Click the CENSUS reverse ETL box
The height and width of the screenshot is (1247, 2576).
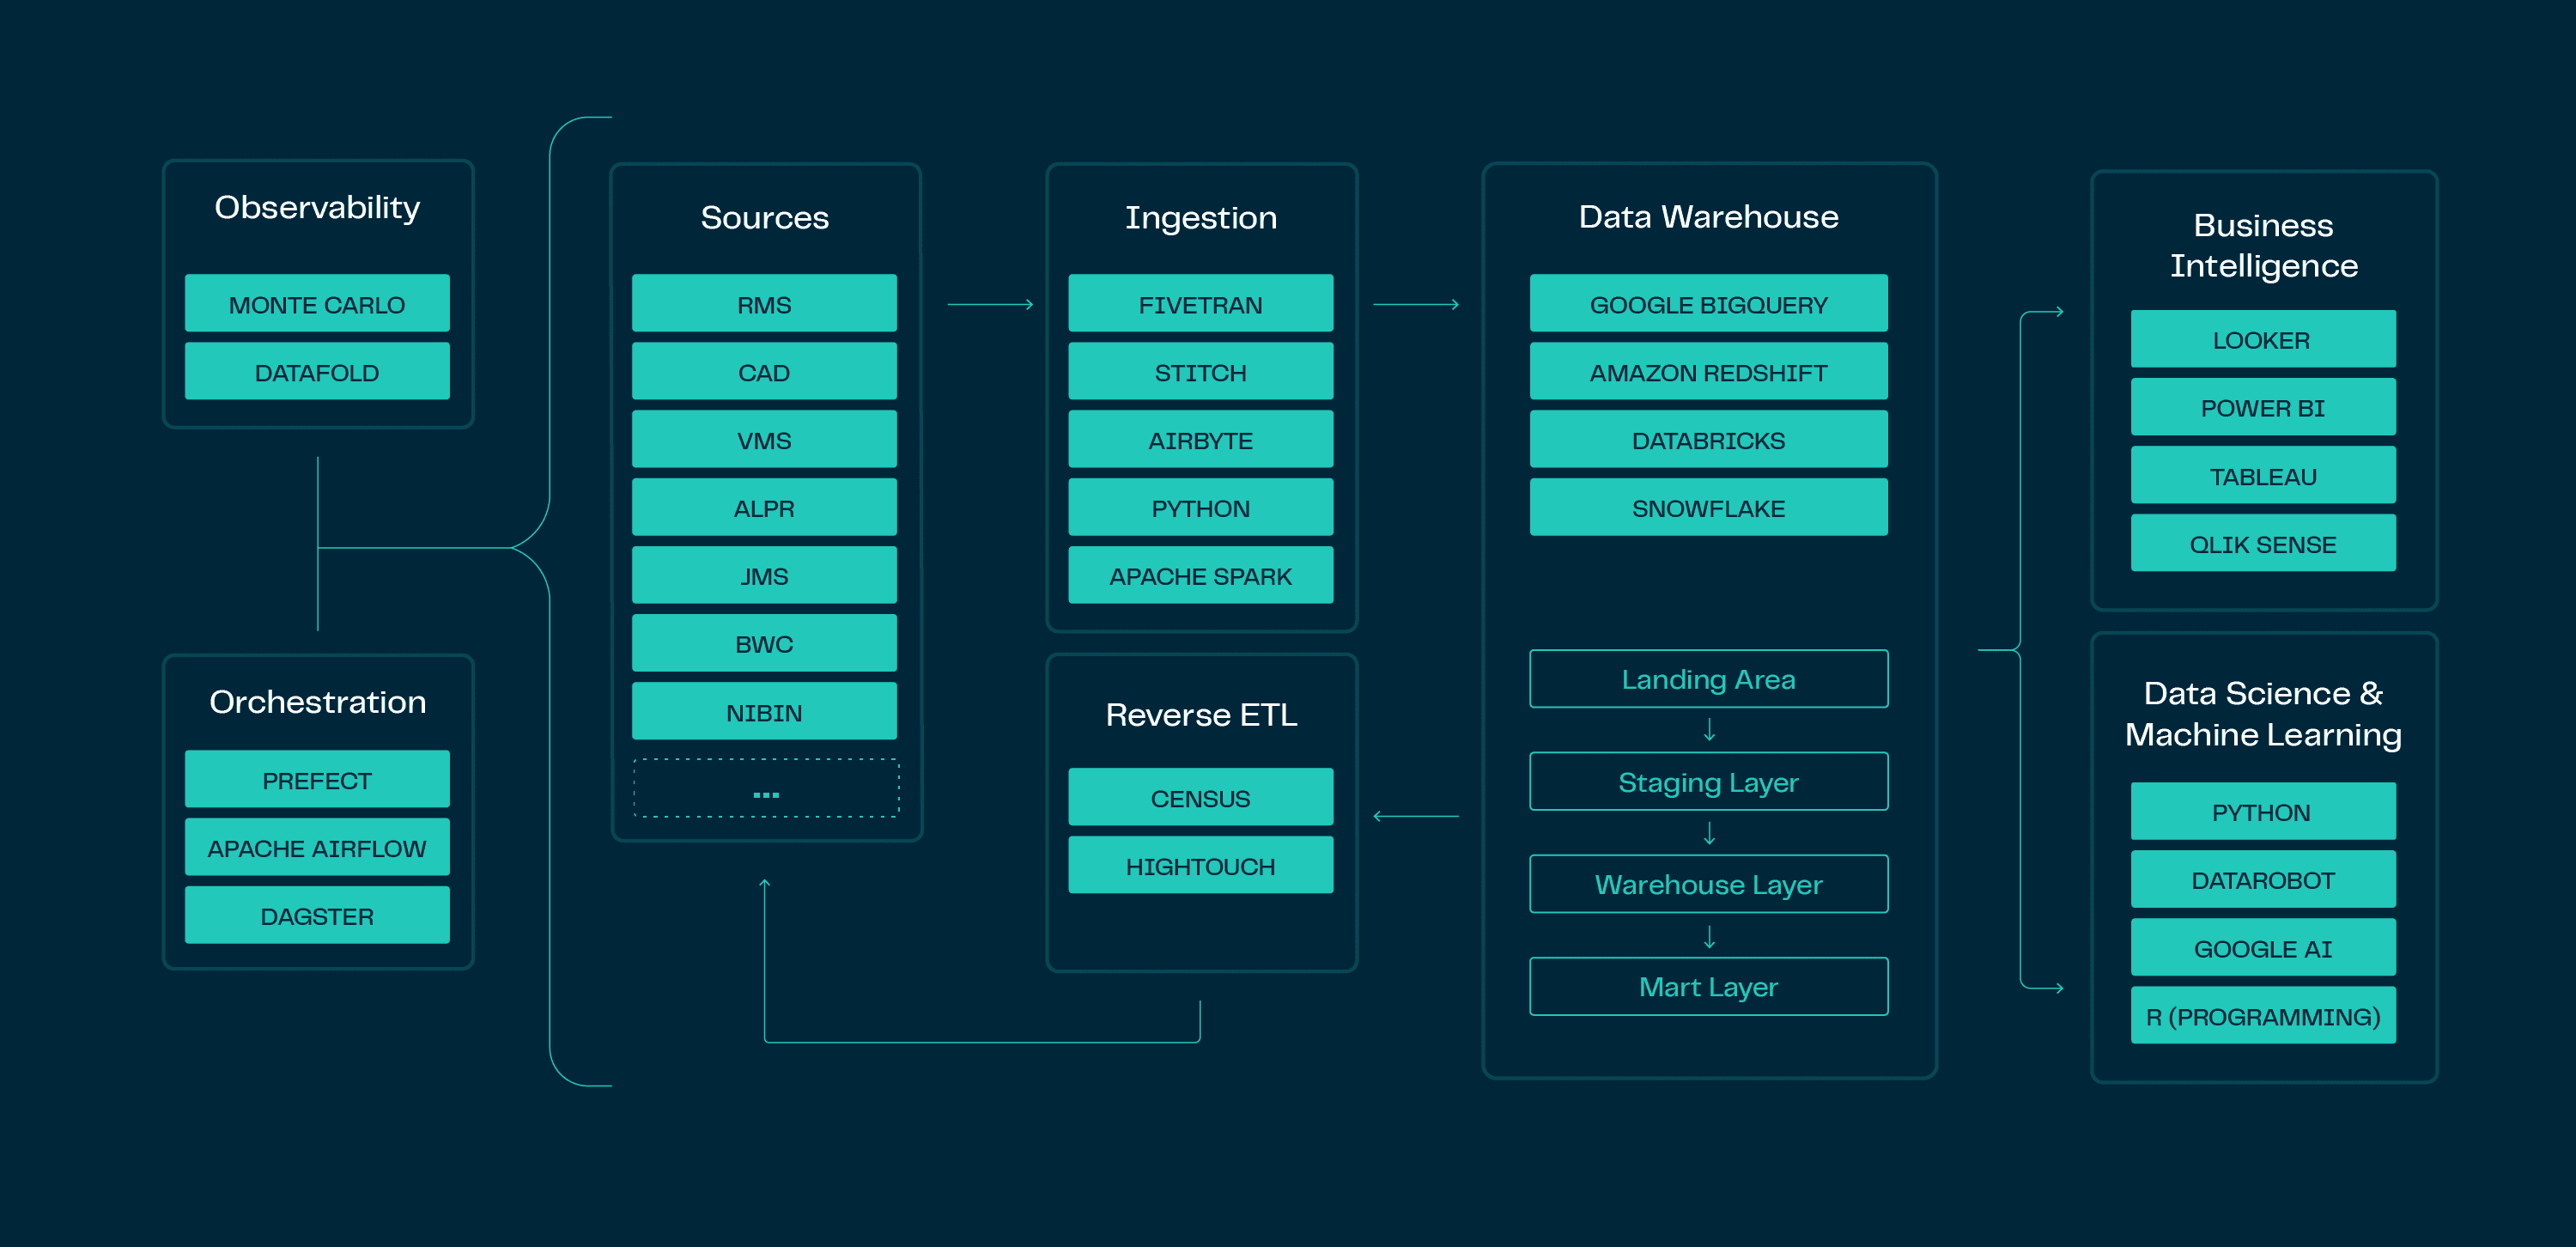tap(1200, 797)
